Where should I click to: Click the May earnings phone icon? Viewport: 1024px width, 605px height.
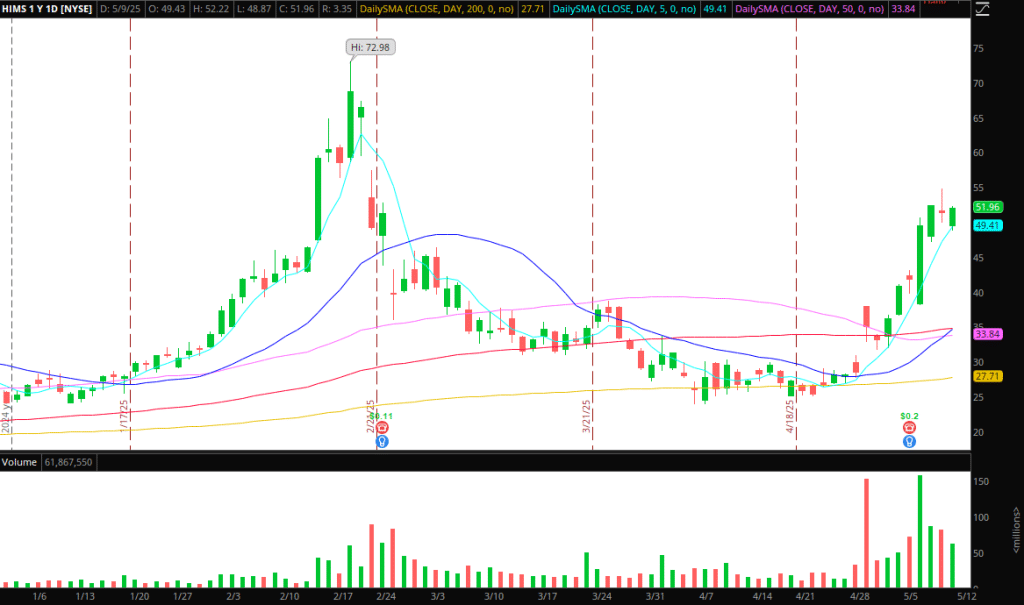point(909,427)
